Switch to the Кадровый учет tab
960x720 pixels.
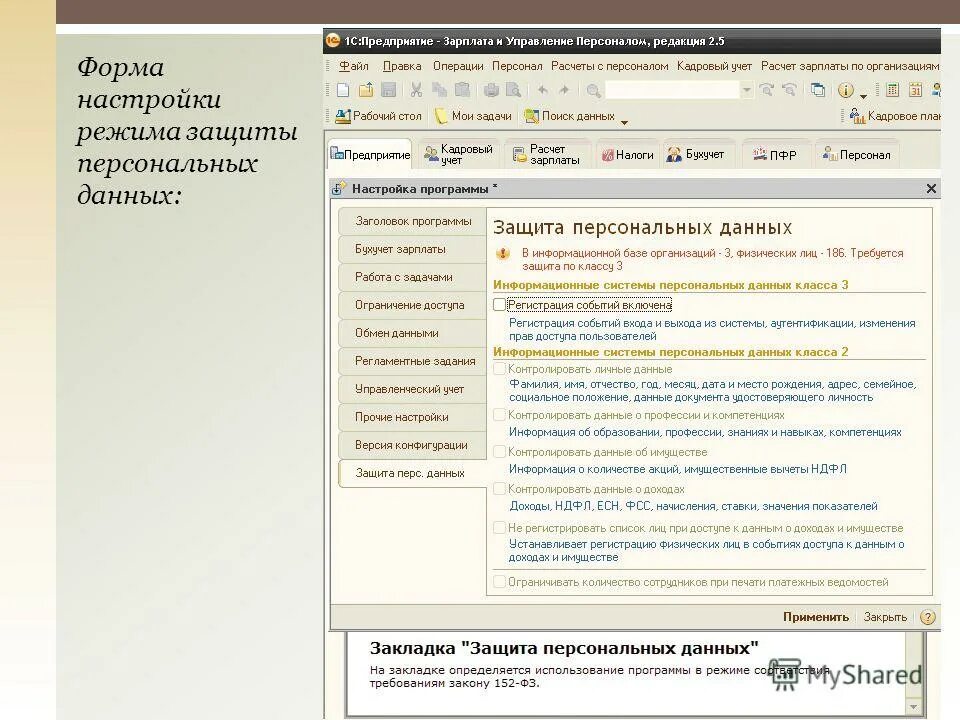tap(458, 154)
